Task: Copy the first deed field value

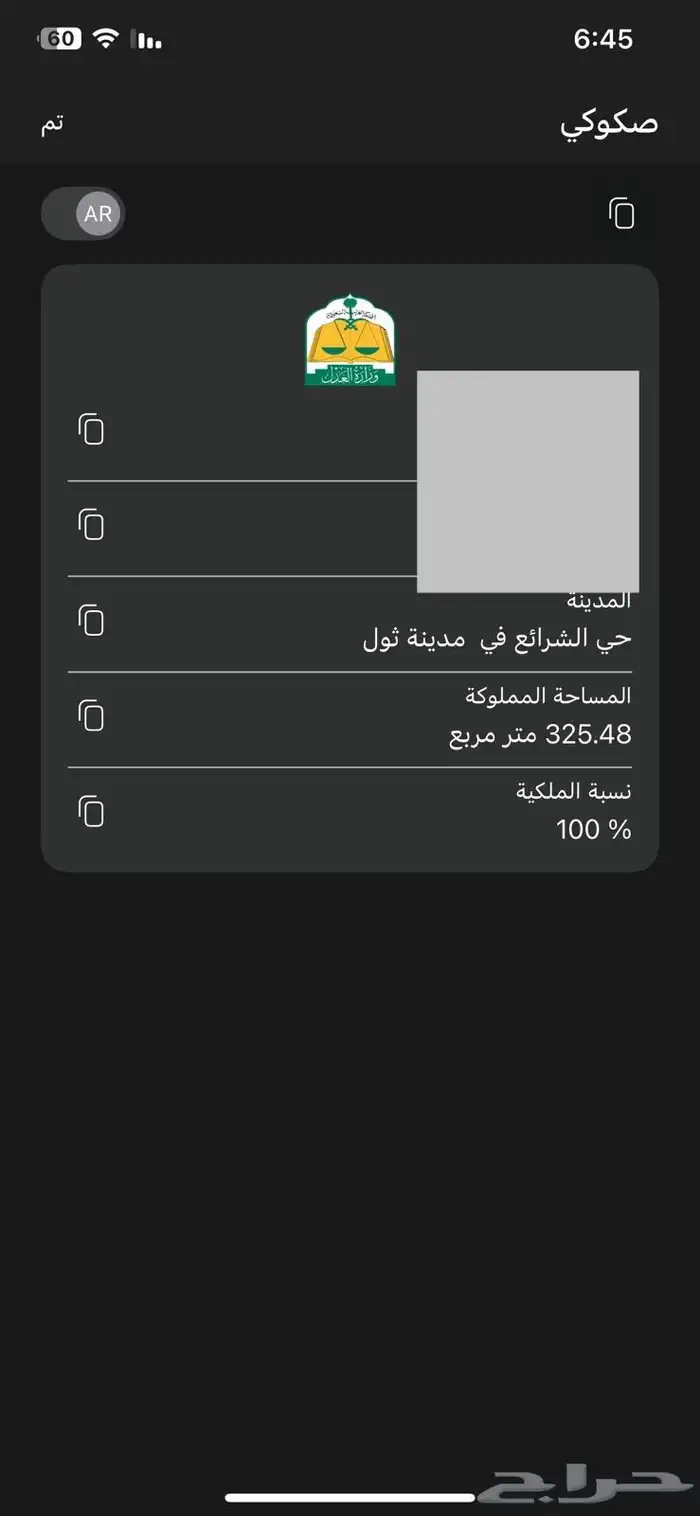Action: click(x=91, y=429)
